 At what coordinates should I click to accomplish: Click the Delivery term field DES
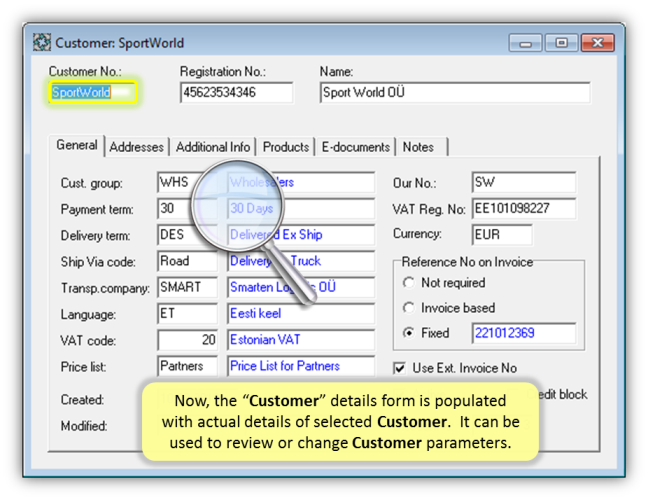click(187, 235)
